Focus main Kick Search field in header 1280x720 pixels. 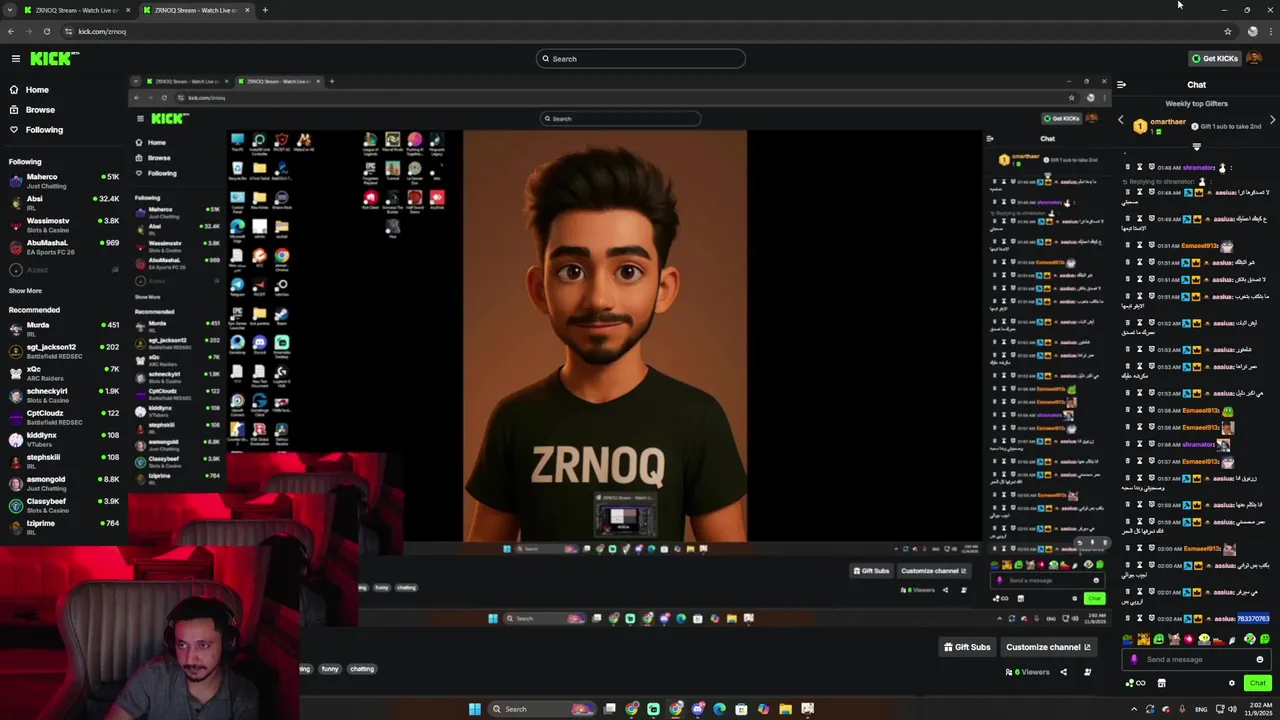[640, 59]
